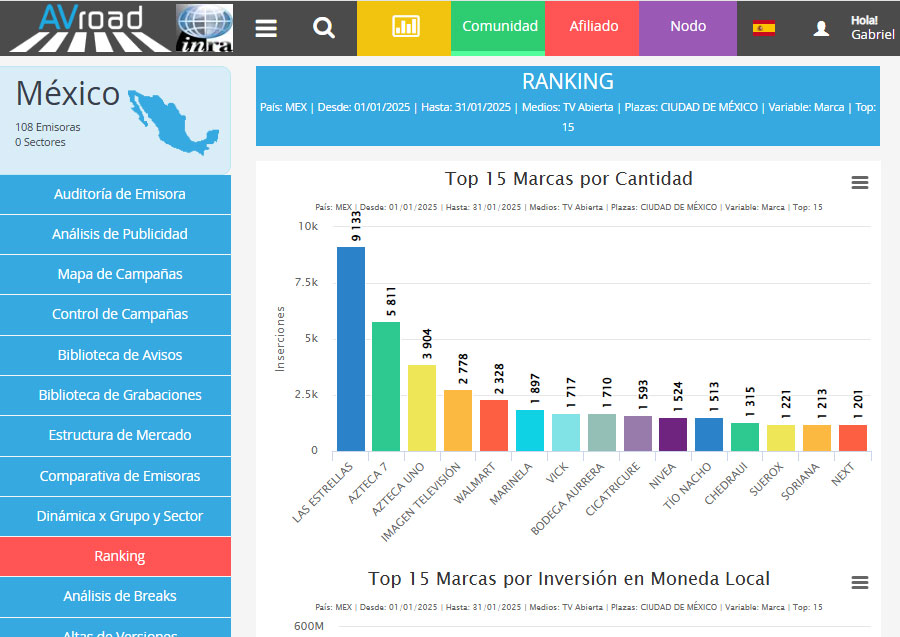The height and width of the screenshot is (637, 900).
Task: Open Auditoría de Emisora
Action: point(115,195)
